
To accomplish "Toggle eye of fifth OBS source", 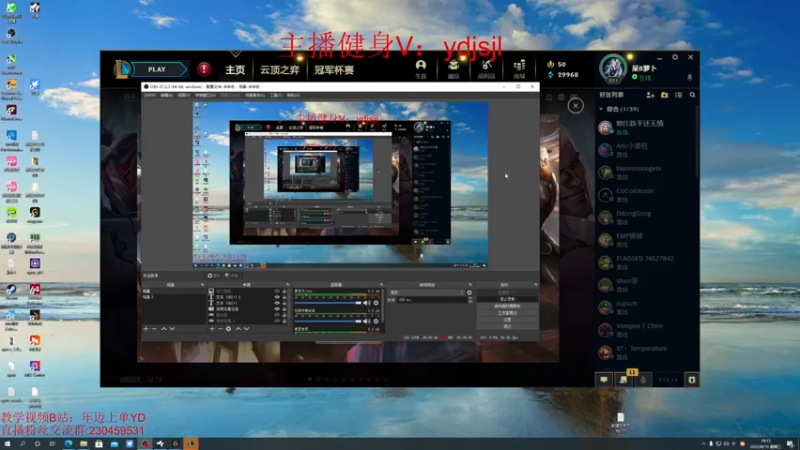I will pyautogui.click(x=277, y=315).
